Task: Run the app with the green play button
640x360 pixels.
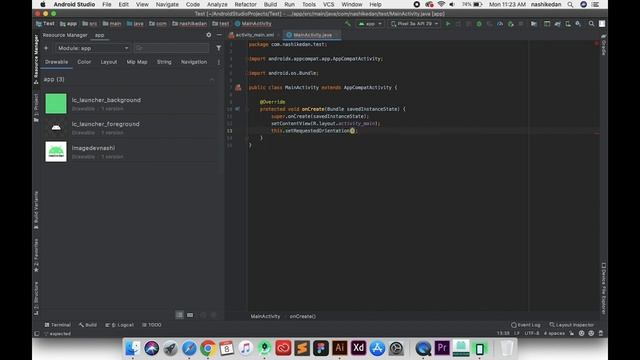Action: (448, 24)
